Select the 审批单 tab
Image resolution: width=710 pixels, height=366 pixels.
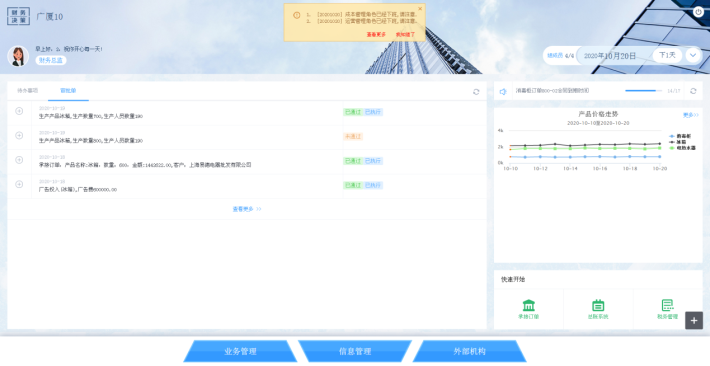point(68,91)
